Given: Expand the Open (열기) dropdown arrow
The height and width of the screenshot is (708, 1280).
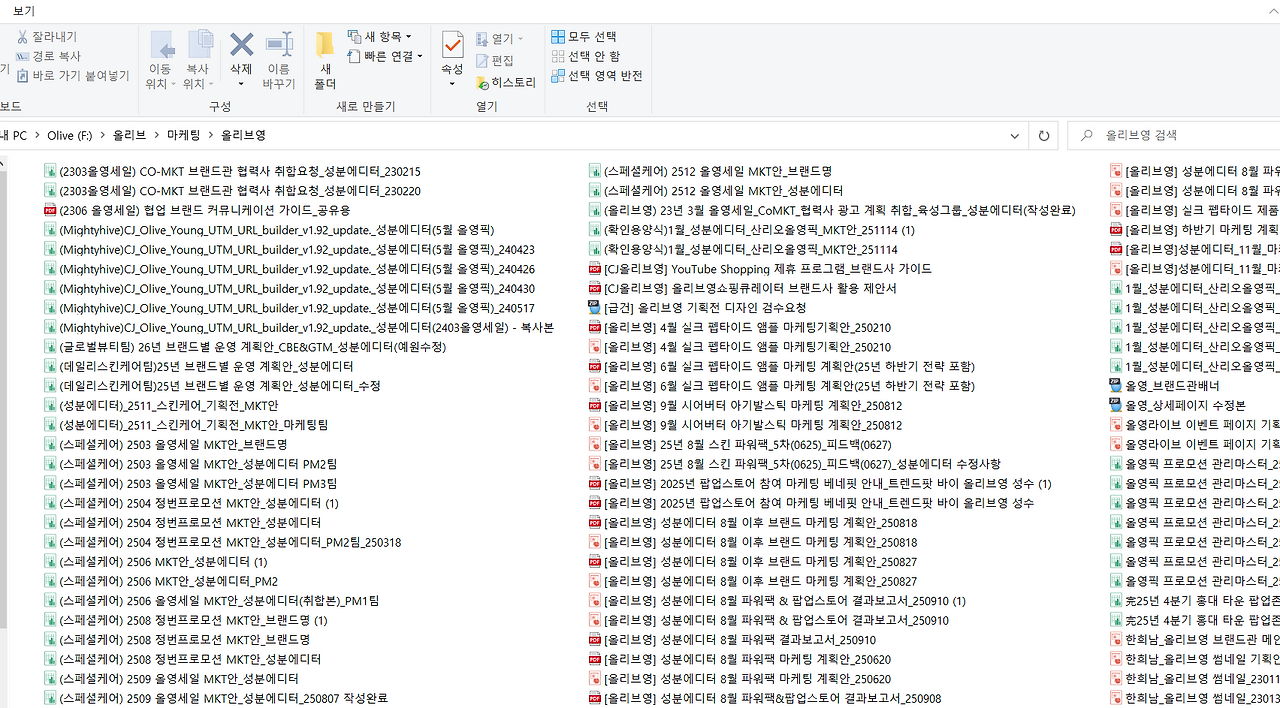Looking at the screenshot, I should coord(520,39).
